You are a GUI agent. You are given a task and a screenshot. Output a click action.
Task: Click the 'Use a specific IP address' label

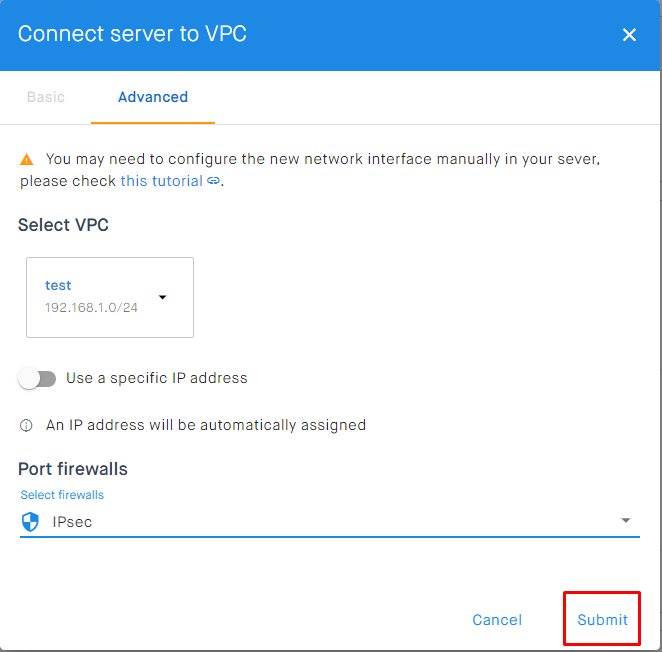click(156, 379)
